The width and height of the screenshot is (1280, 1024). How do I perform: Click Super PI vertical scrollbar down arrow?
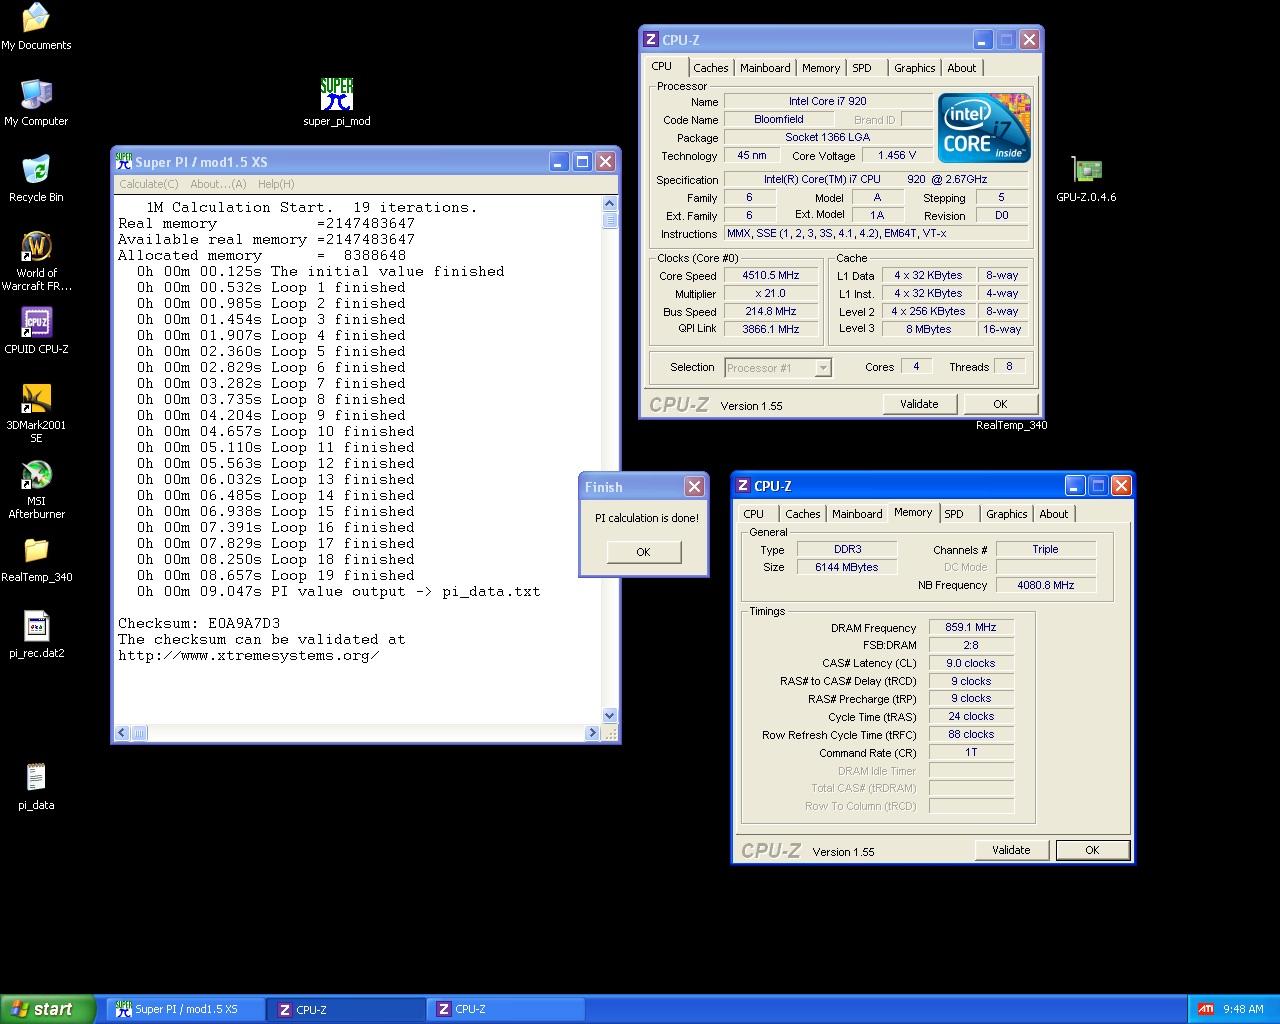point(610,716)
